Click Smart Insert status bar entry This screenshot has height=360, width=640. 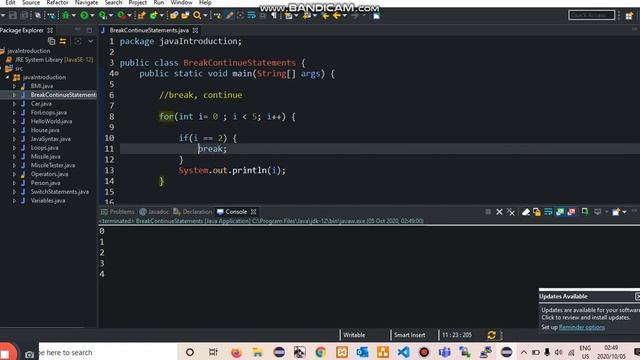(x=409, y=335)
